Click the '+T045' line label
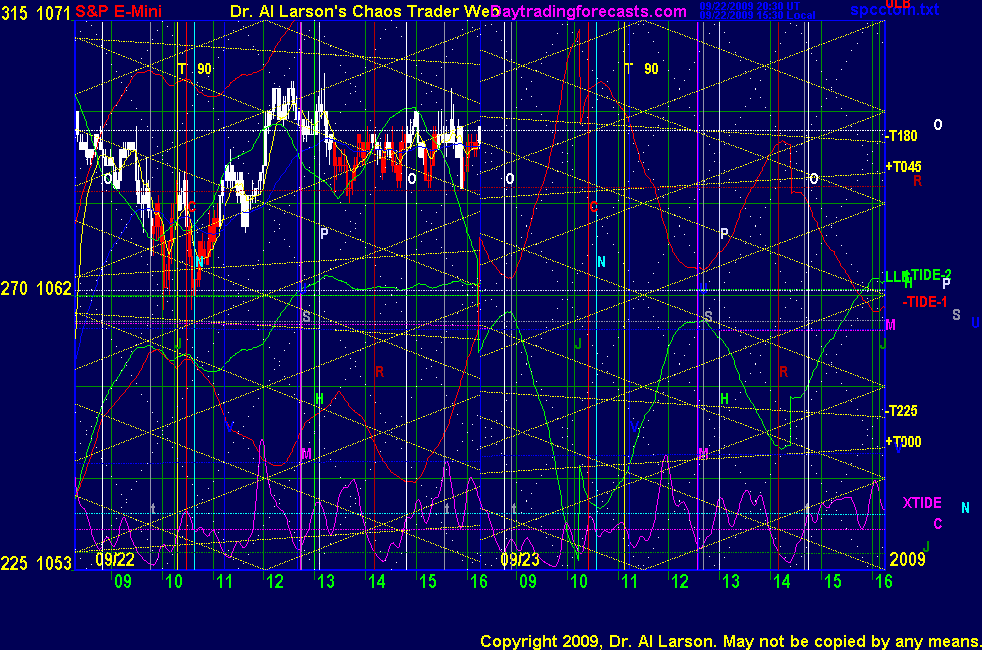 [x=903, y=167]
